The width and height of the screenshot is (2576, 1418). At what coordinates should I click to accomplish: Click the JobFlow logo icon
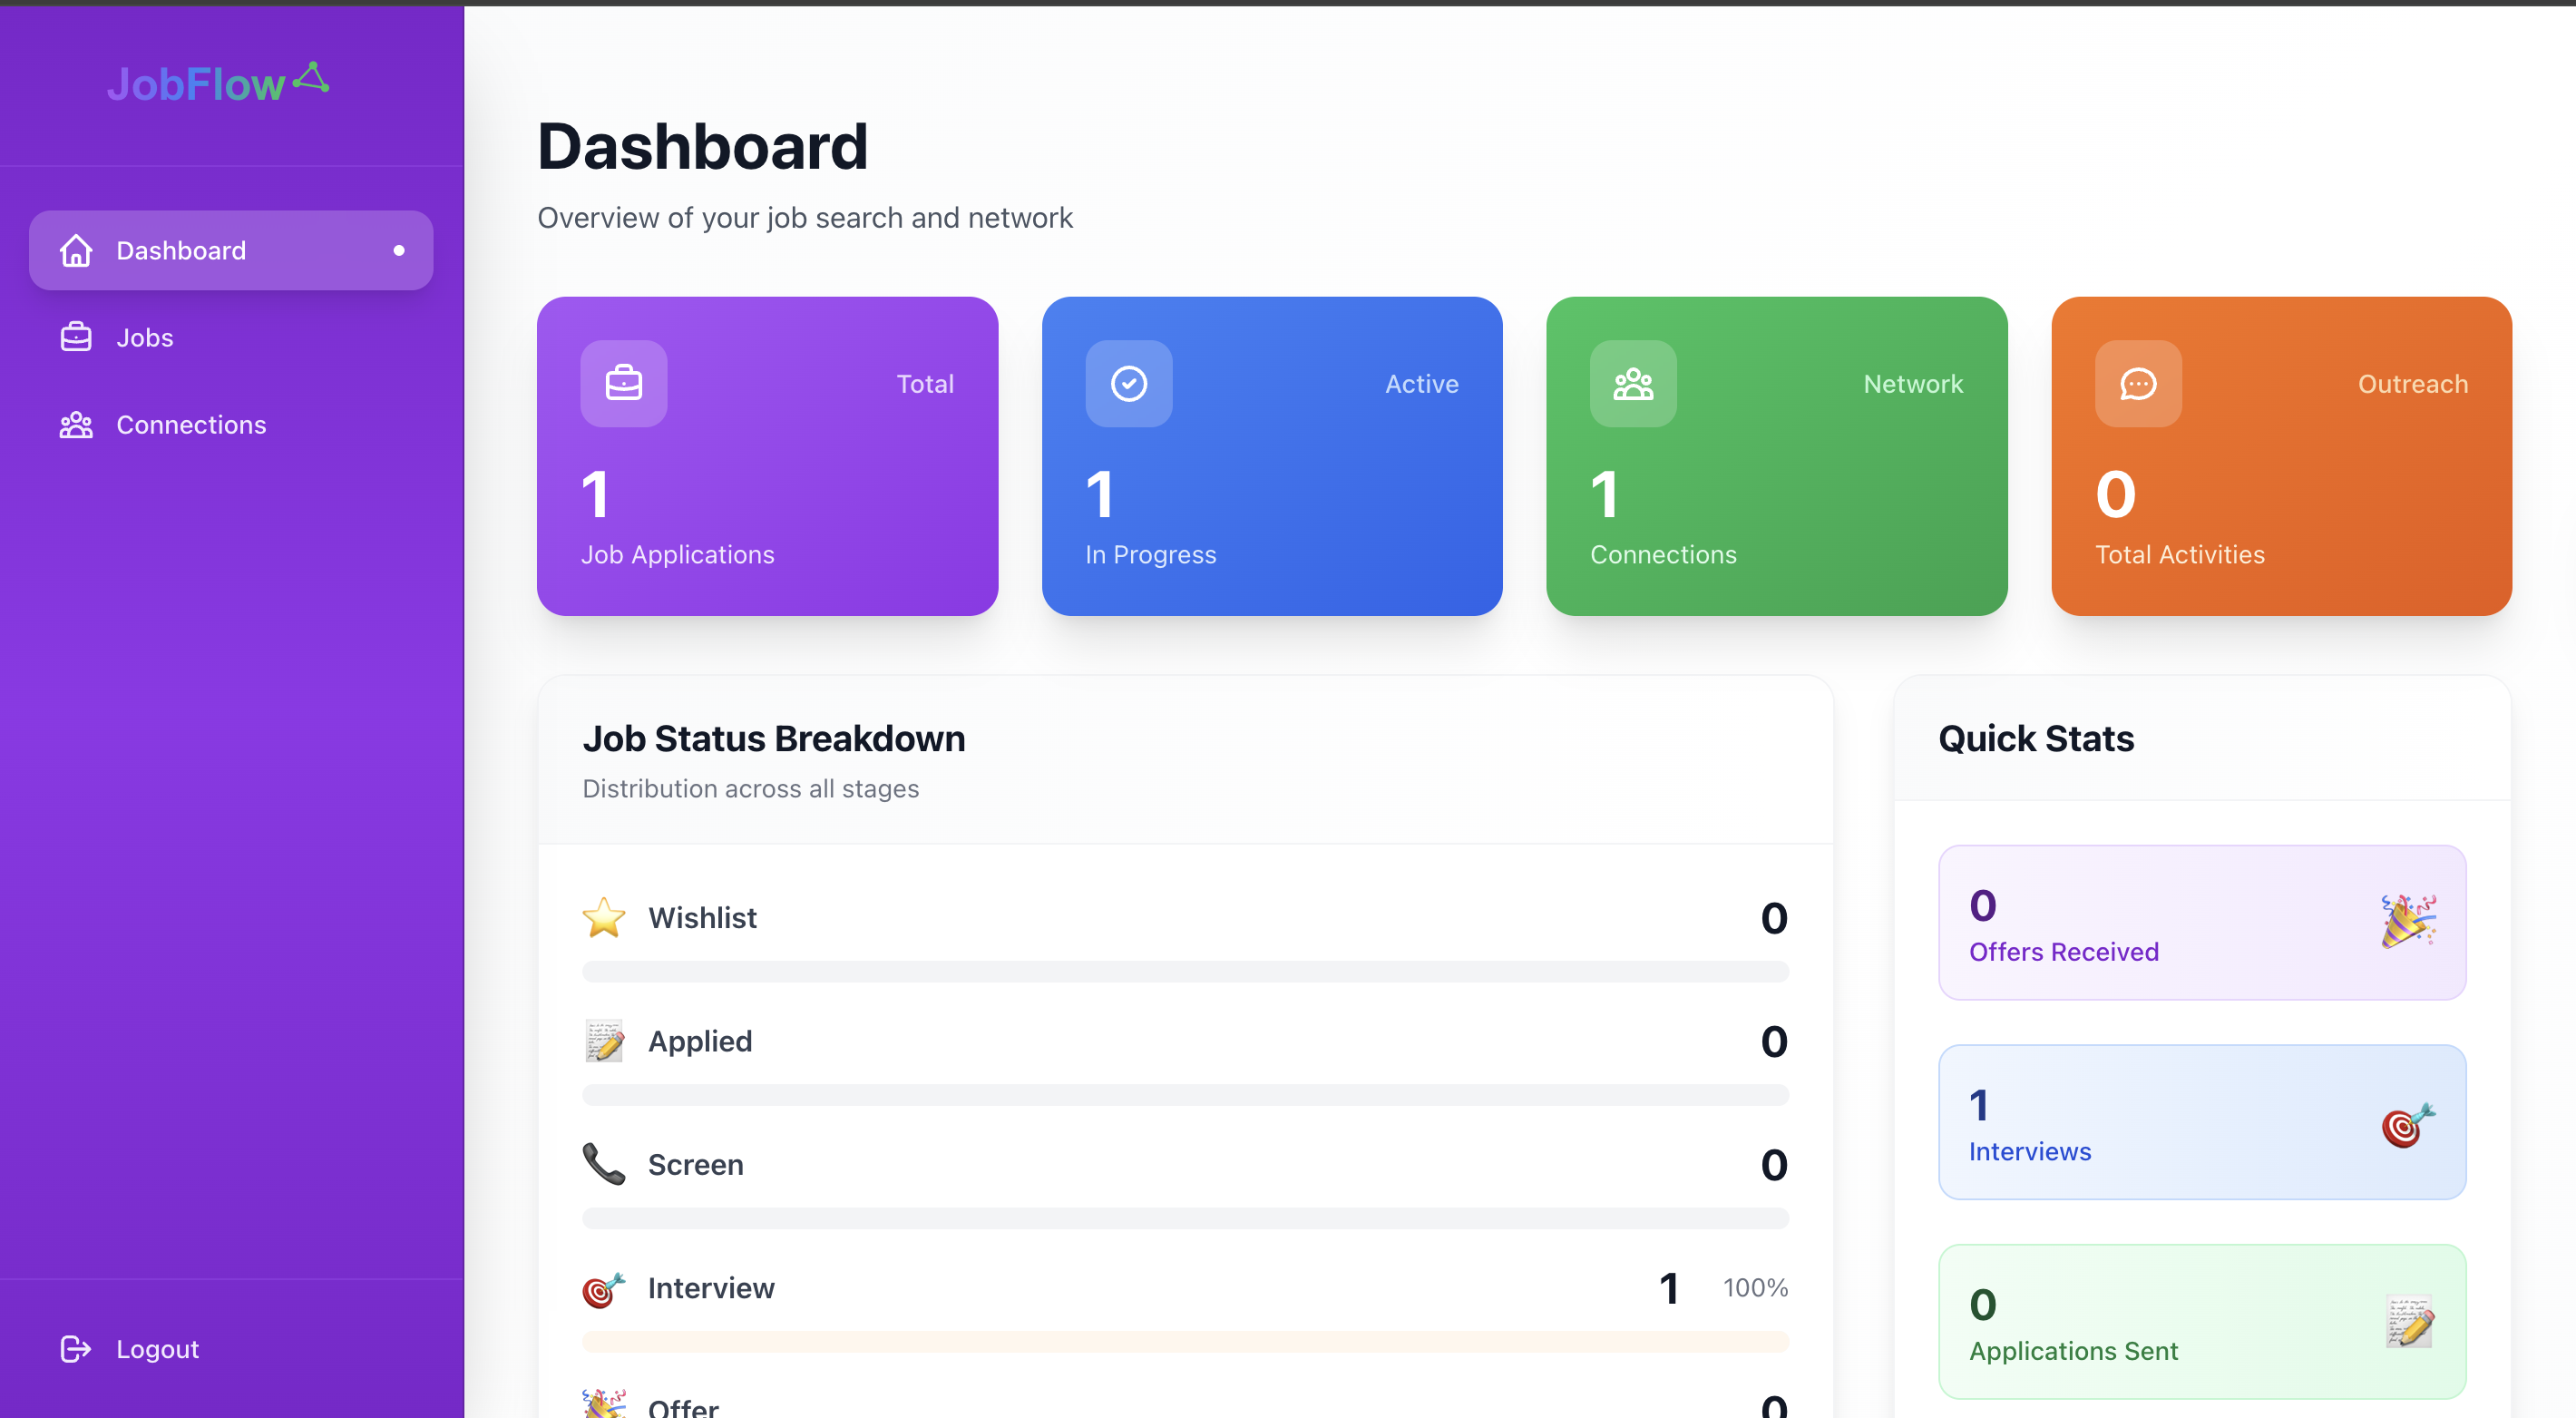(313, 77)
